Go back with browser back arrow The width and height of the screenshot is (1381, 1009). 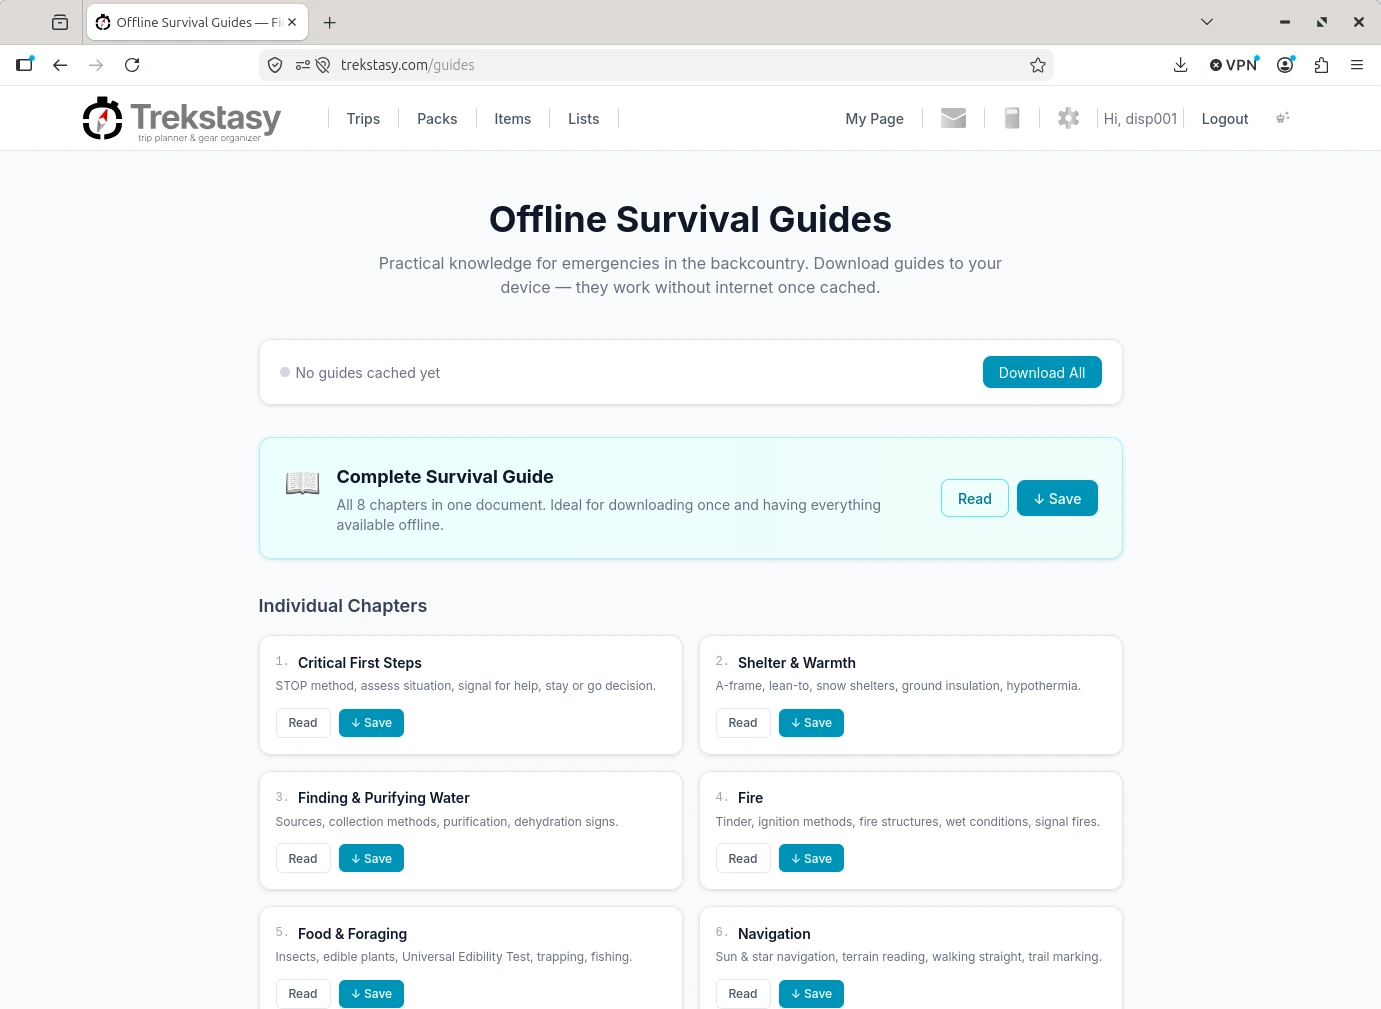[60, 65]
